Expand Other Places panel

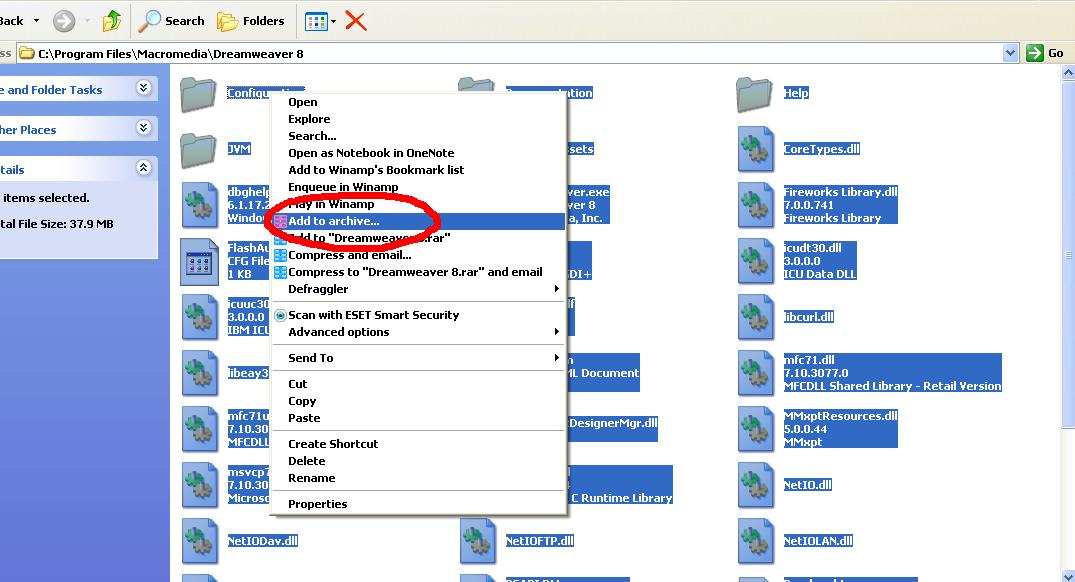pyautogui.click(x=143, y=128)
